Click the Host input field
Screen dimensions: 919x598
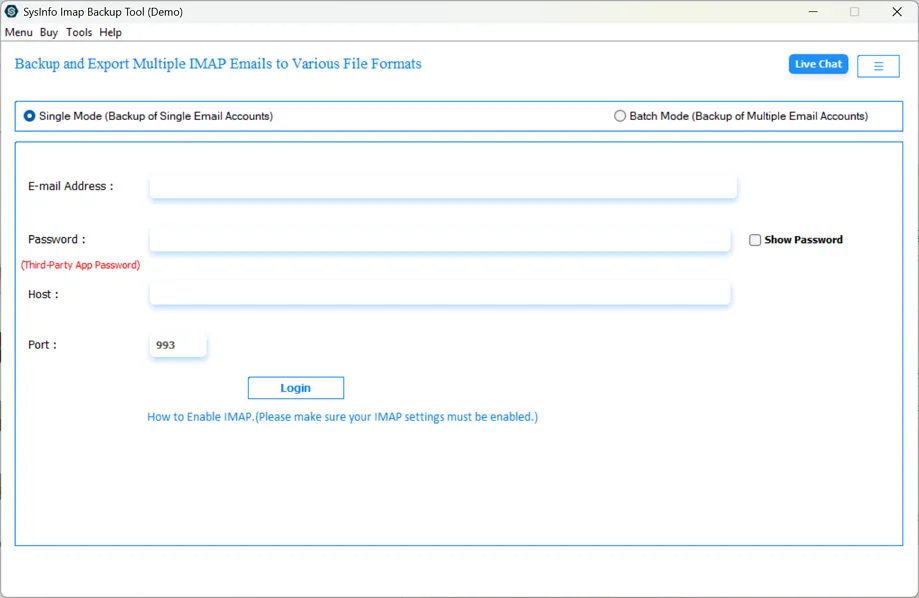point(440,293)
